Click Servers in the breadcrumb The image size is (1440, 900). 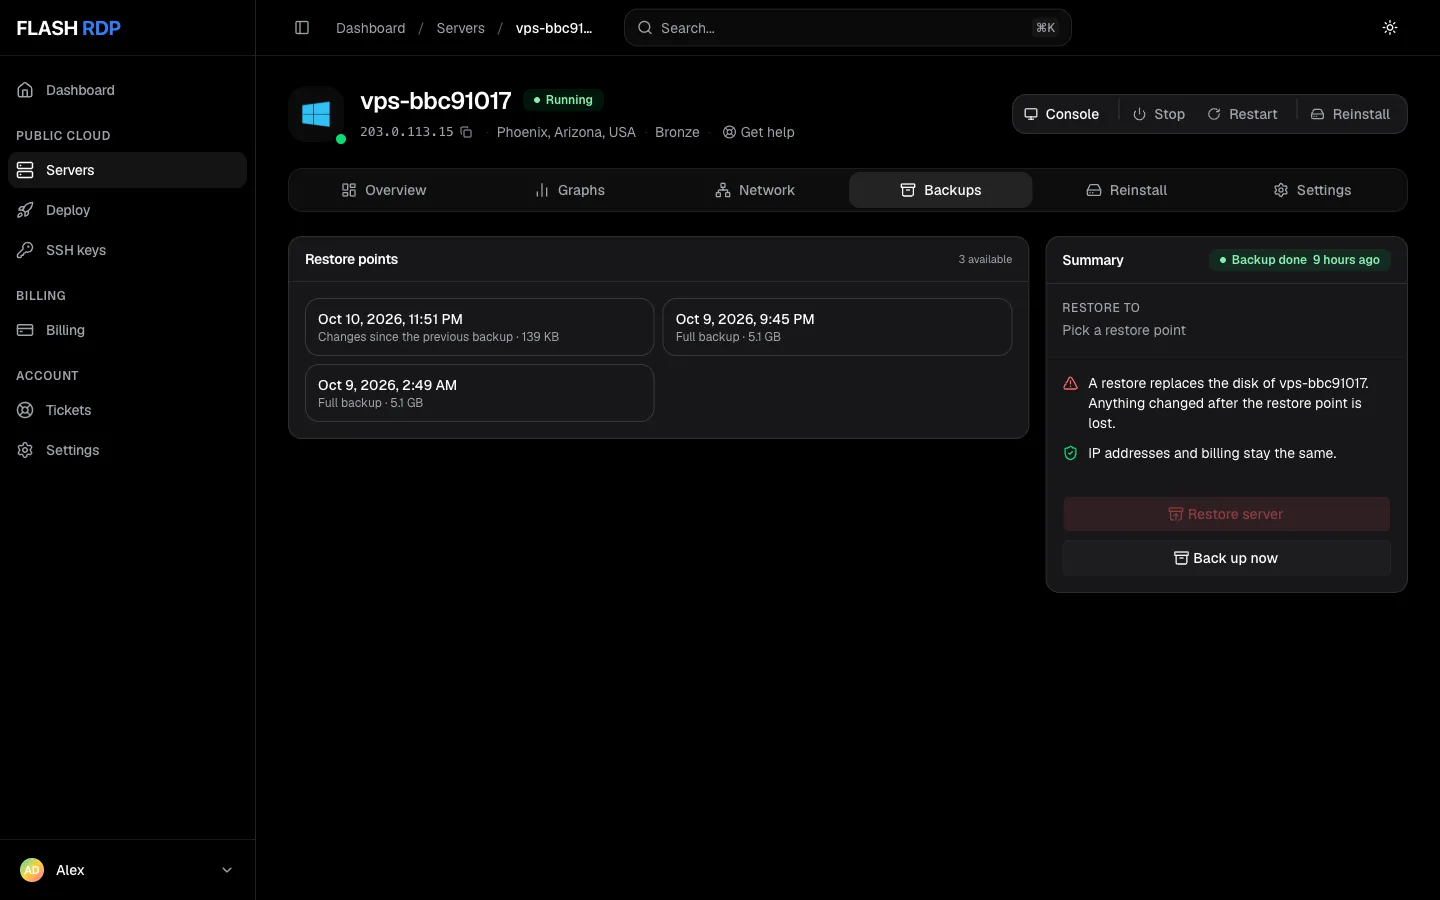(460, 28)
